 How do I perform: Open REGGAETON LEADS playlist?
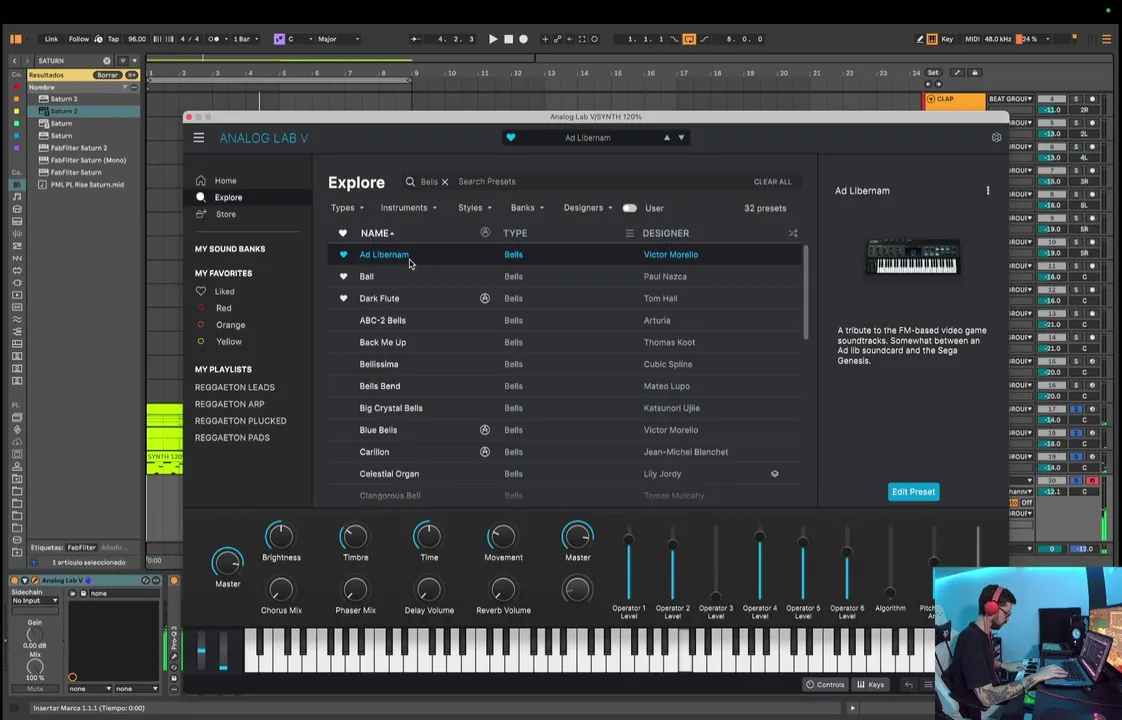[x=235, y=387]
